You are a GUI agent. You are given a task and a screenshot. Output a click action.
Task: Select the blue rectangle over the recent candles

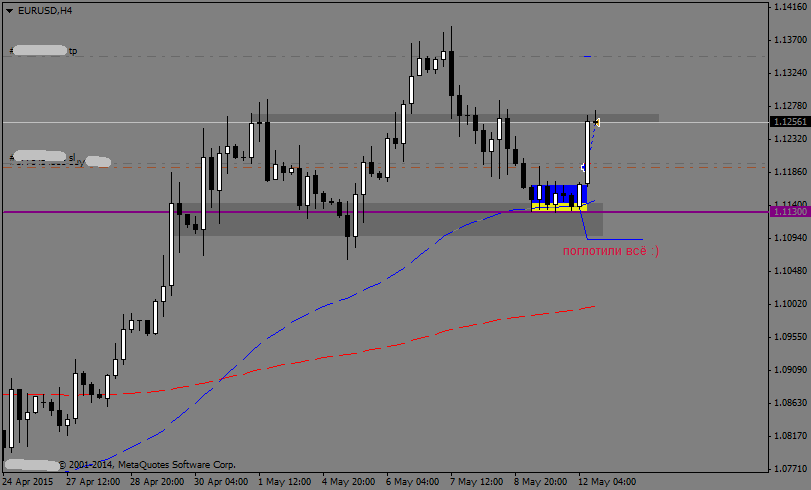coord(559,195)
